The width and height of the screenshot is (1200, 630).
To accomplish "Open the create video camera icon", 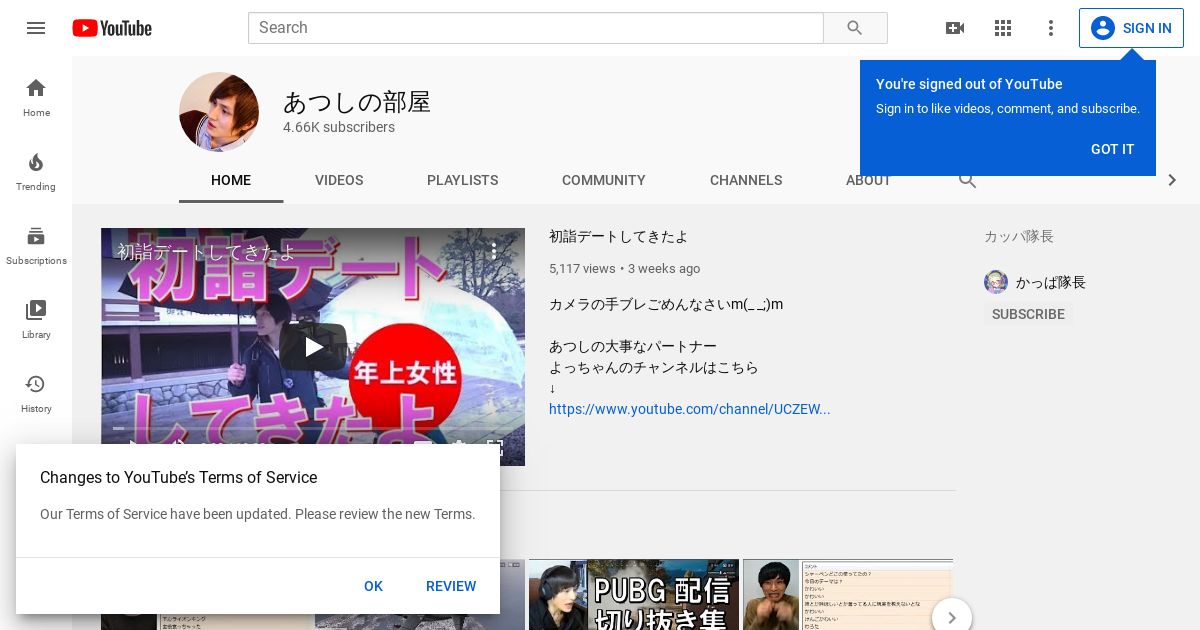I will click(x=955, y=28).
